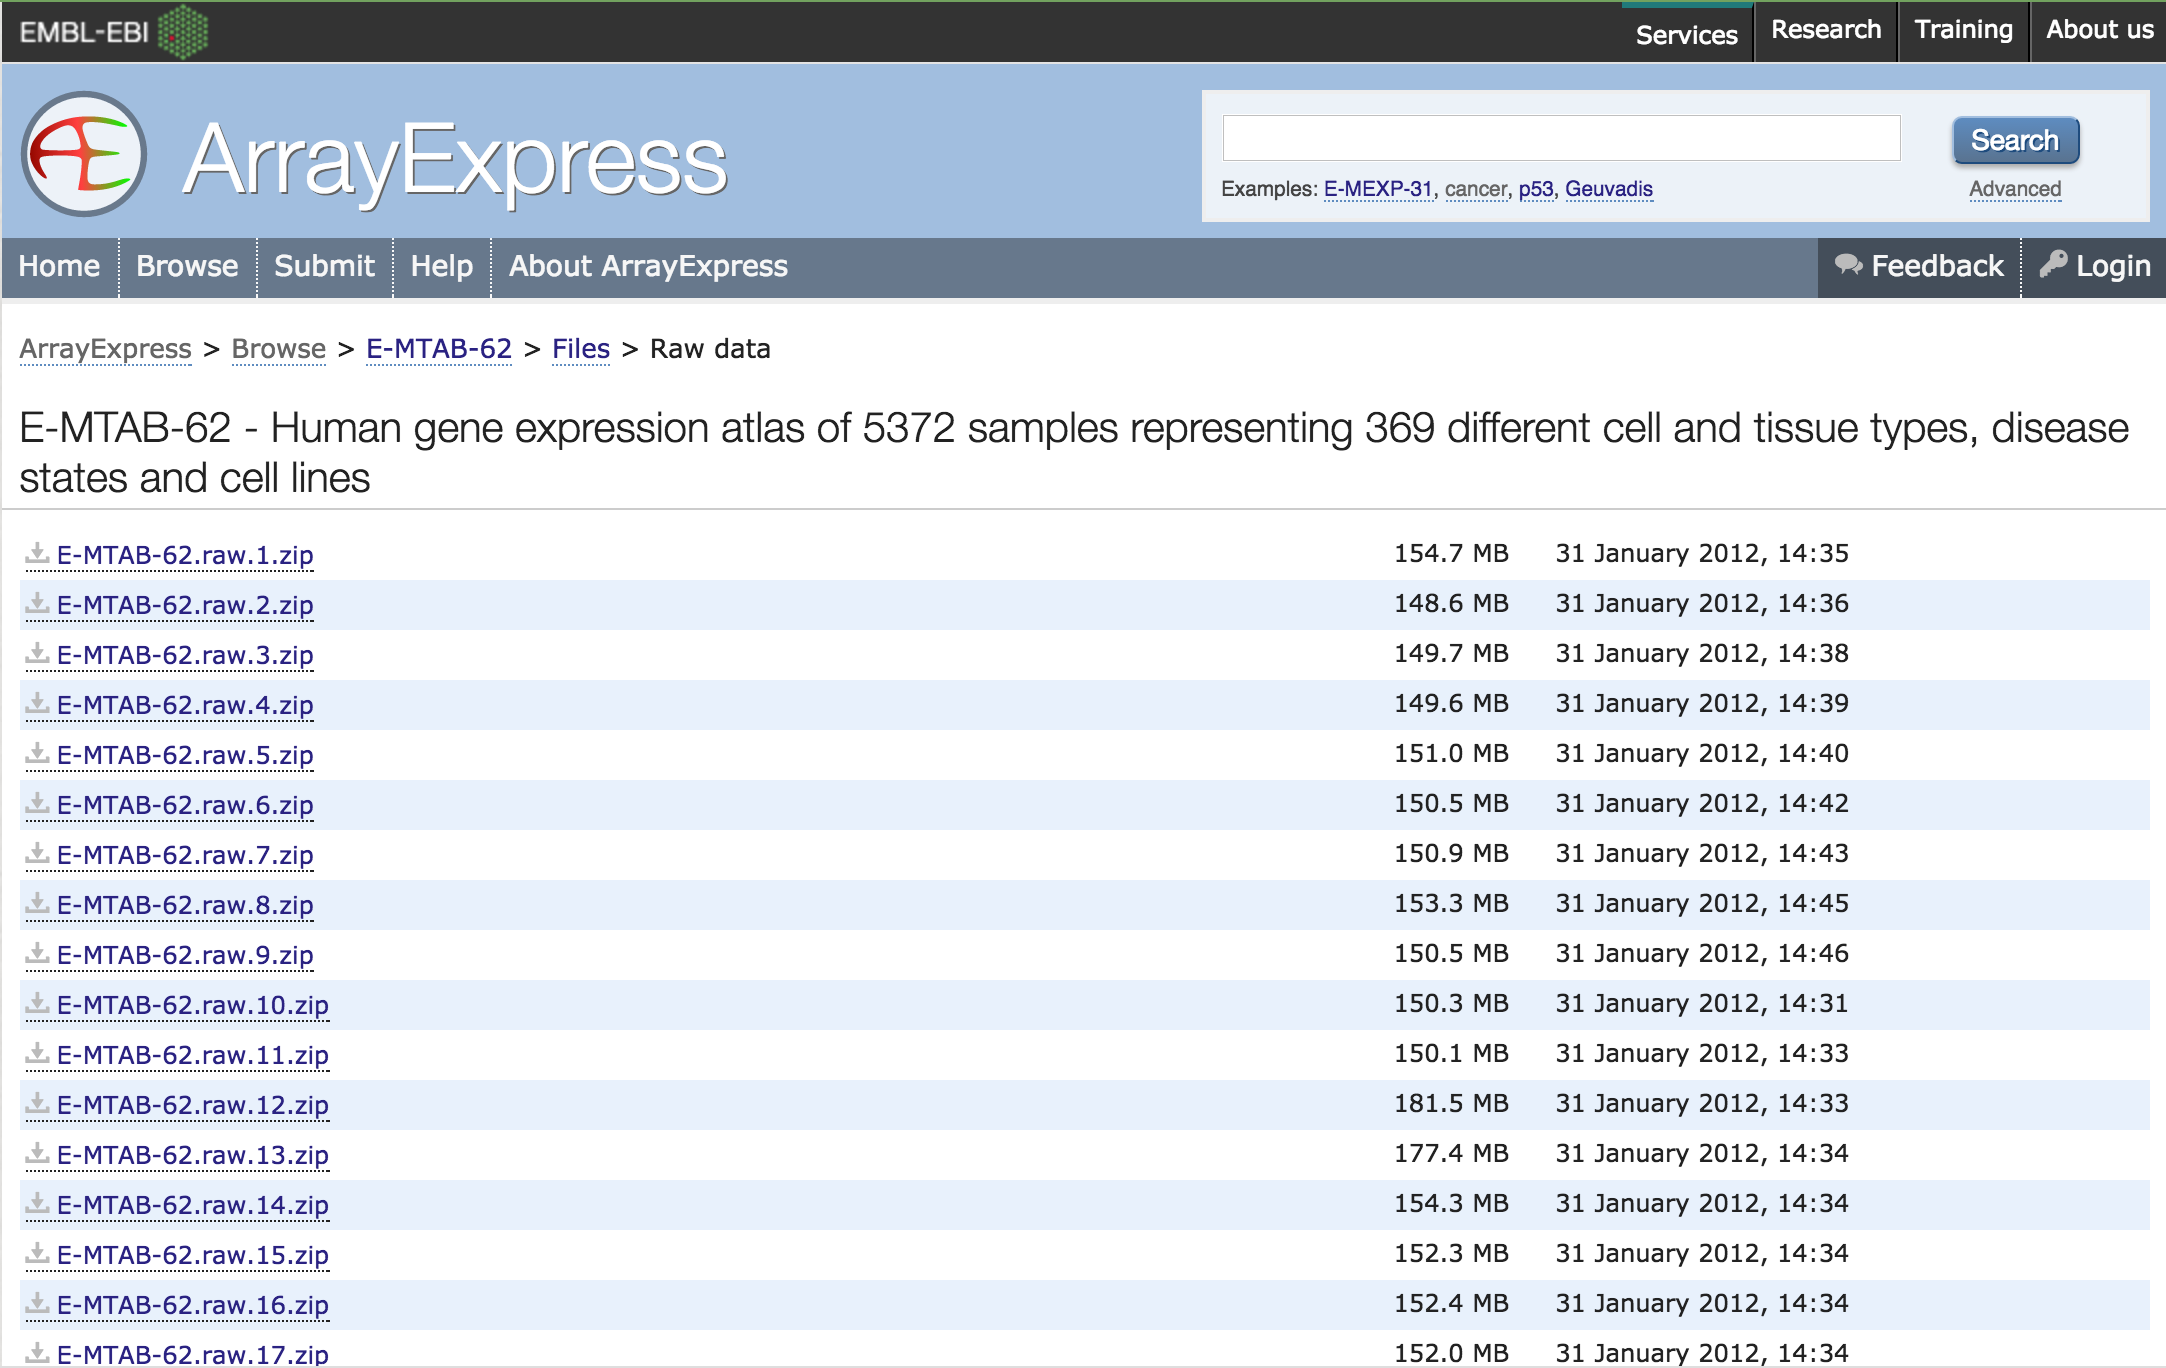This screenshot has height=1368, width=2166.
Task: Click the Feedback button
Action: 1919,266
